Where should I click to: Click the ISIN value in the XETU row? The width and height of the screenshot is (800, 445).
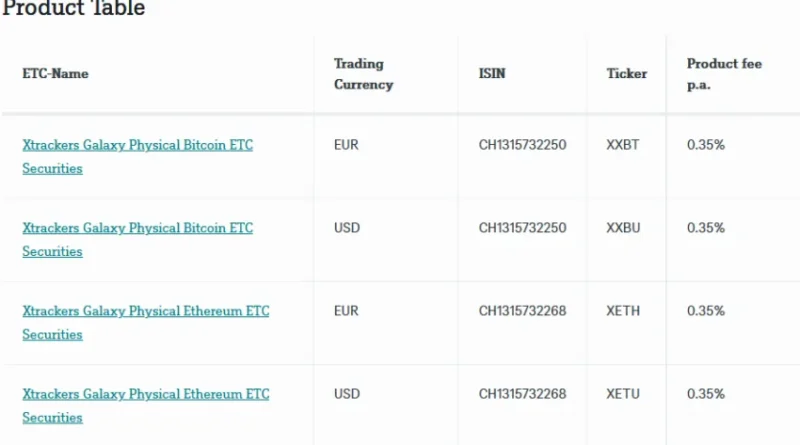(522, 394)
